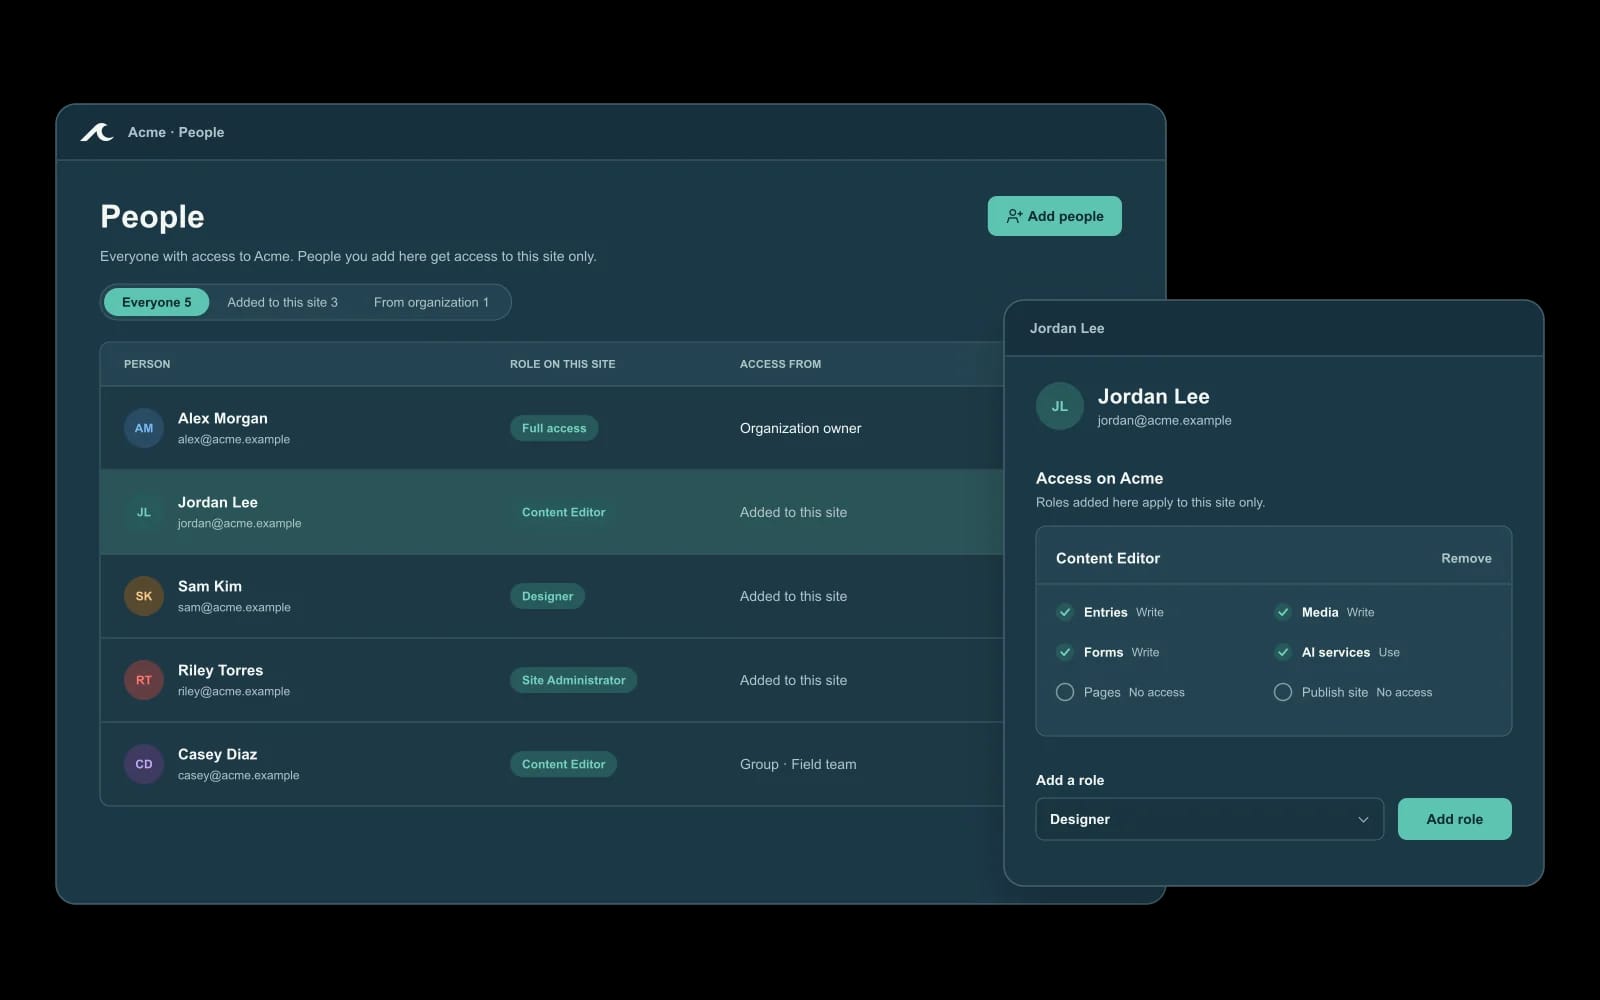This screenshot has height=1000, width=1600.
Task: Toggle the Entries Write permission check
Action: coord(1065,612)
